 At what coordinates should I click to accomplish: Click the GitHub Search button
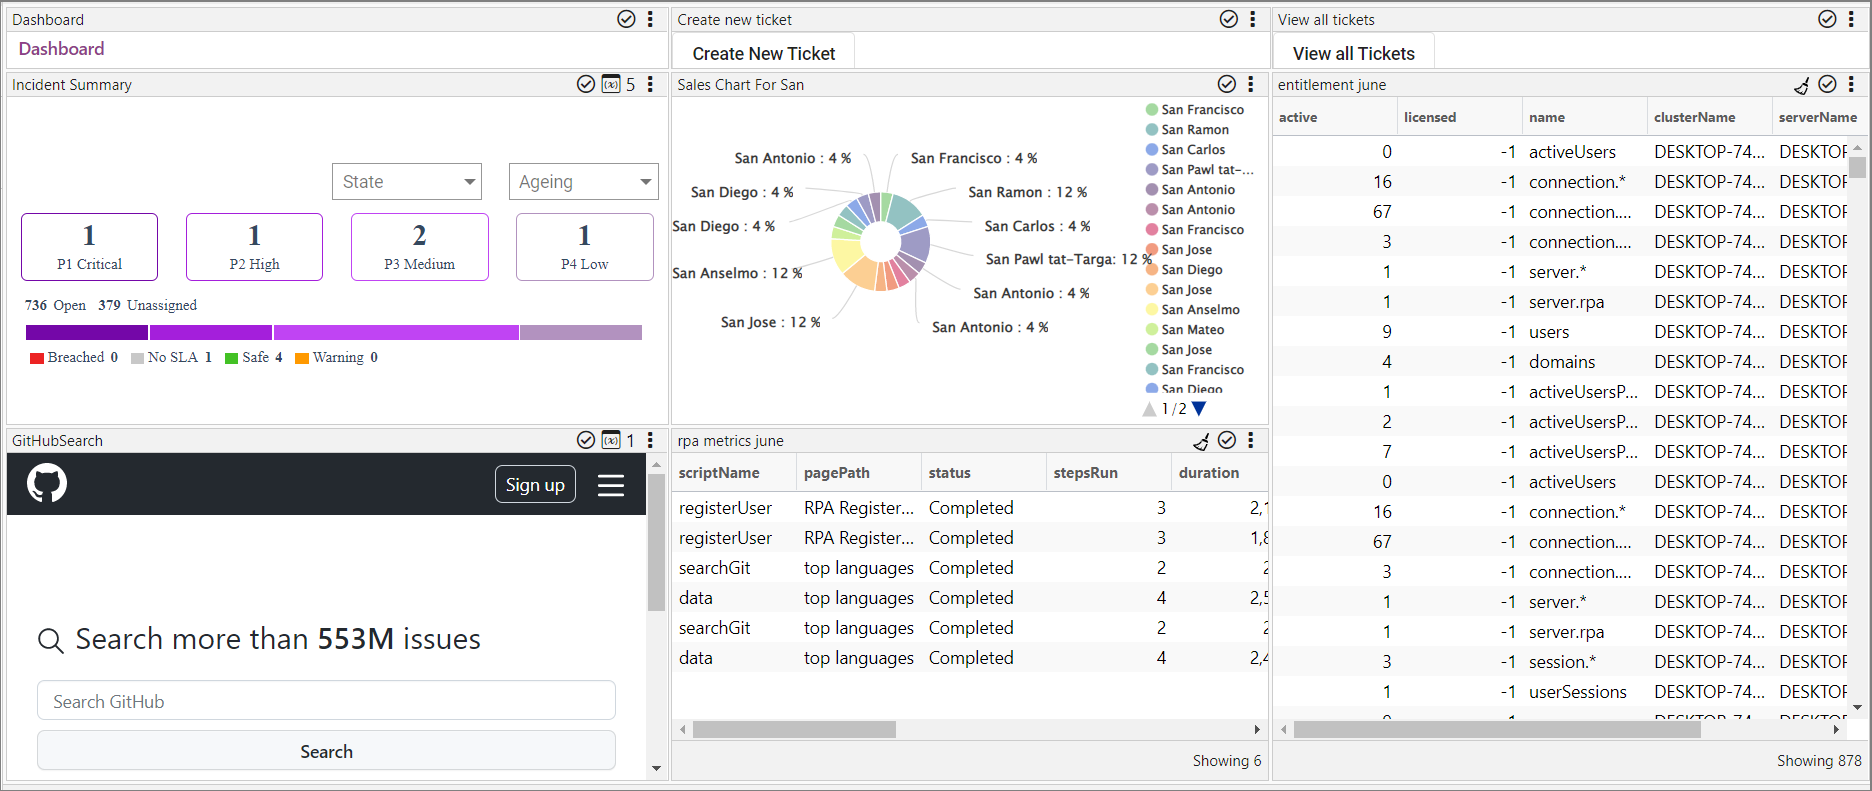point(326,751)
